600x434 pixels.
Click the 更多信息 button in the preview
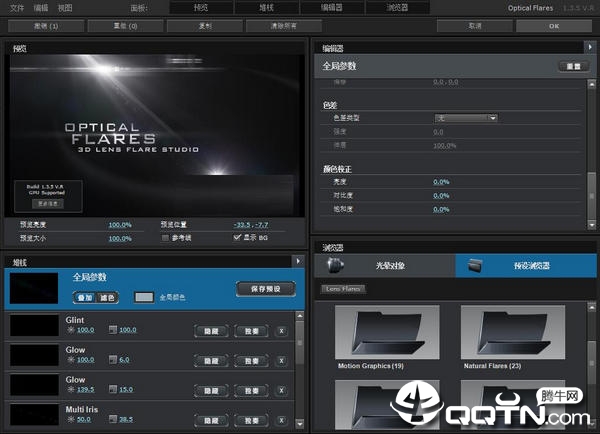pos(48,203)
